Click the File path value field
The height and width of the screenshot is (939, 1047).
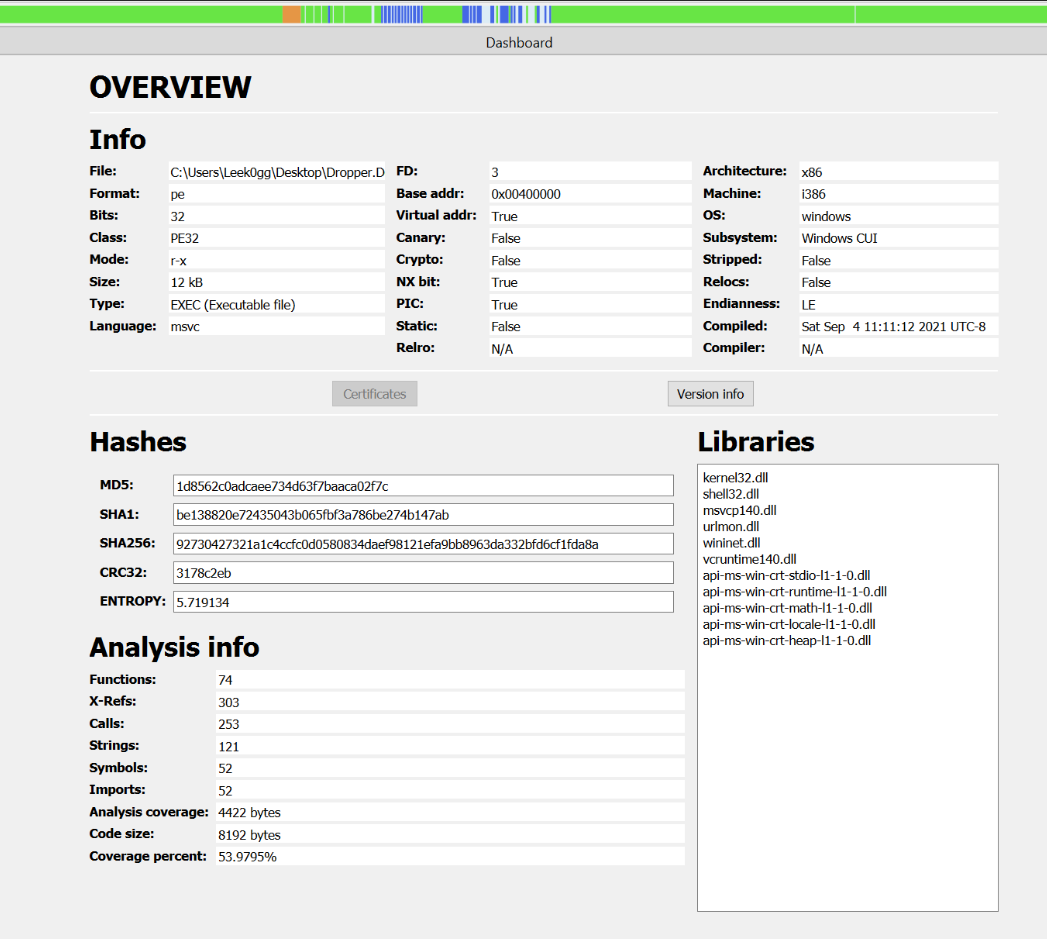point(277,172)
